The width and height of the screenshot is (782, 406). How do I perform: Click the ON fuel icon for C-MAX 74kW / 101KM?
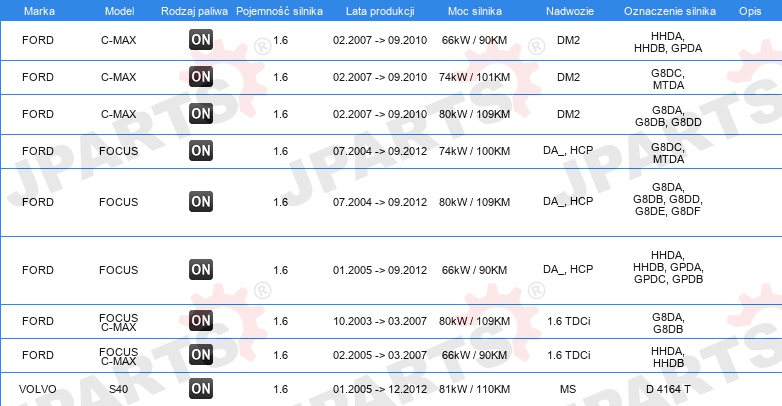coord(201,77)
